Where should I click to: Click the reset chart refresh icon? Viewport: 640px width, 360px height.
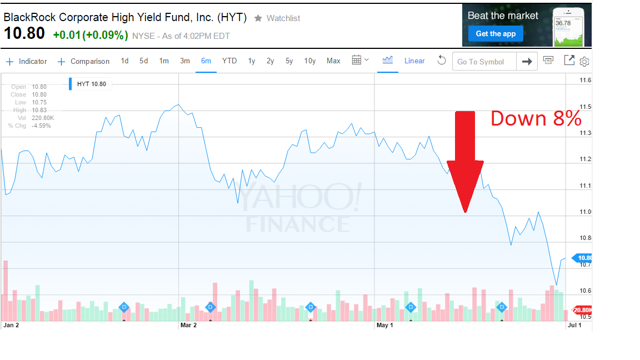[x=441, y=61]
